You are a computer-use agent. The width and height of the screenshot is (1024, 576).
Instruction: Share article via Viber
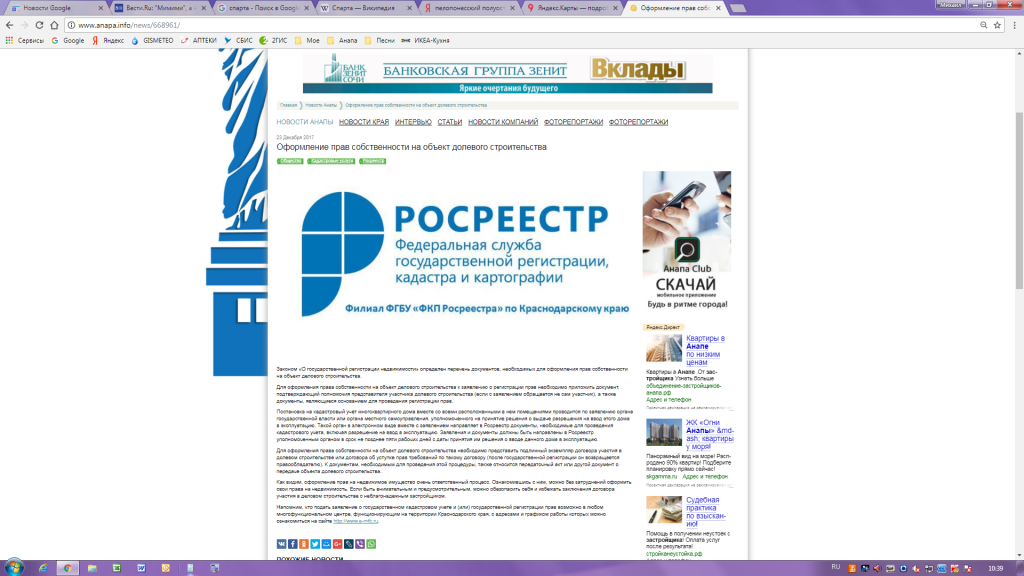360,544
